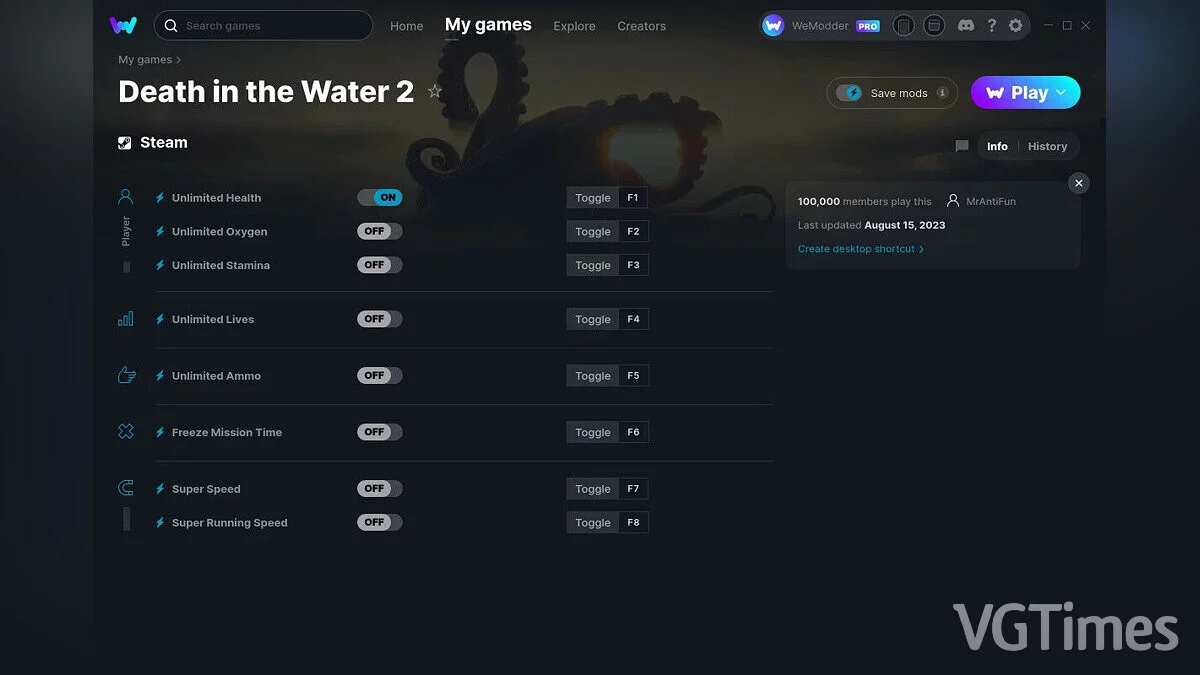Click Toggle hotkey button for Unlimited Lives
This screenshot has width=1200, height=675.
[593, 319]
